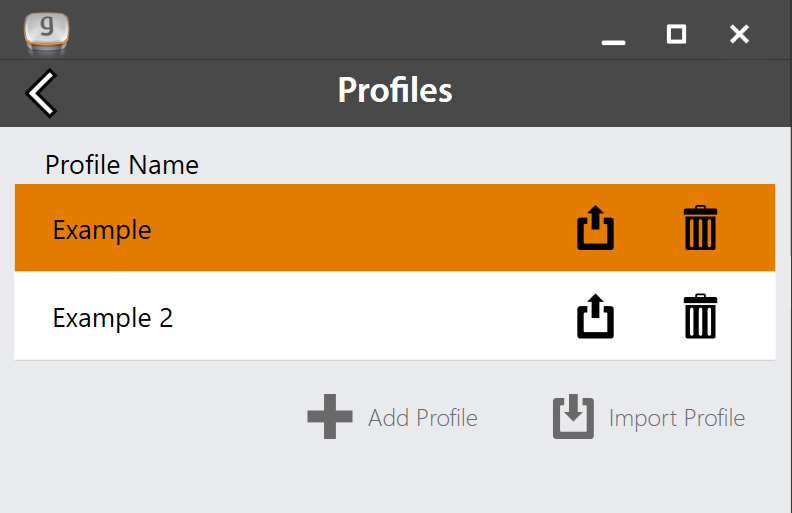This screenshot has height=513, width=792.
Task: Click the blank gray area below Add Profile
Action: click(x=394, y=477)
